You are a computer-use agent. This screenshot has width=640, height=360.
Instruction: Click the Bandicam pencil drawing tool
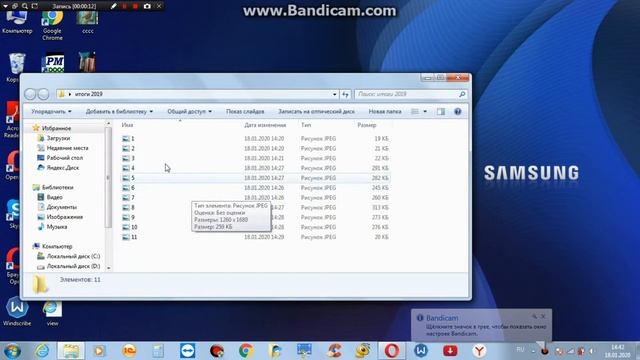point(113,6)
